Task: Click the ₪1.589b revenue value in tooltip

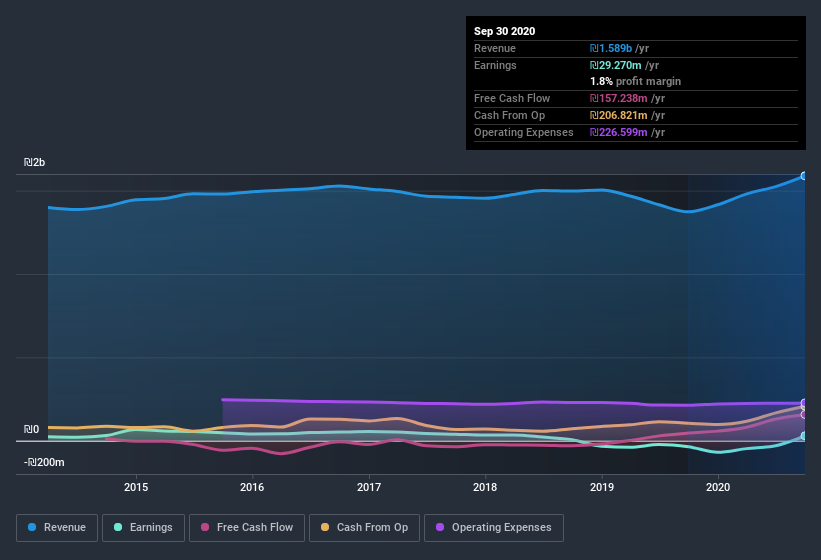Action: tap(613, 48)
